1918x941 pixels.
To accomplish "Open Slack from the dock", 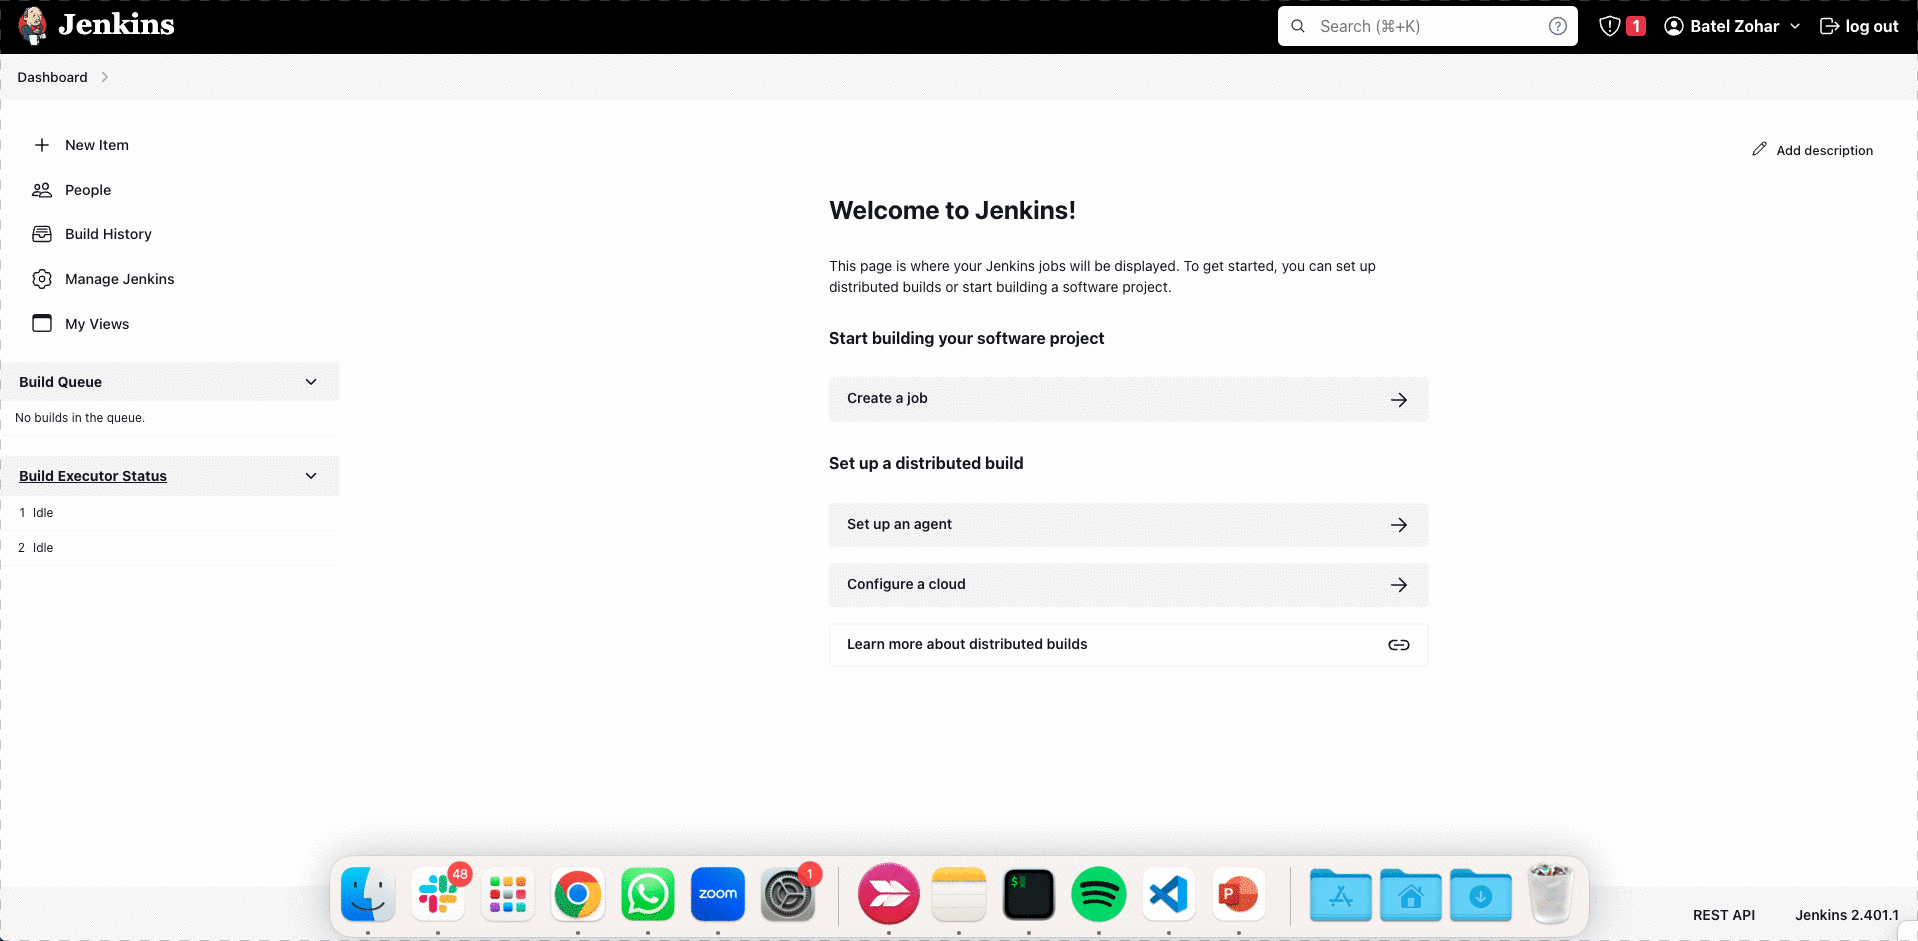I will (438, 894).
